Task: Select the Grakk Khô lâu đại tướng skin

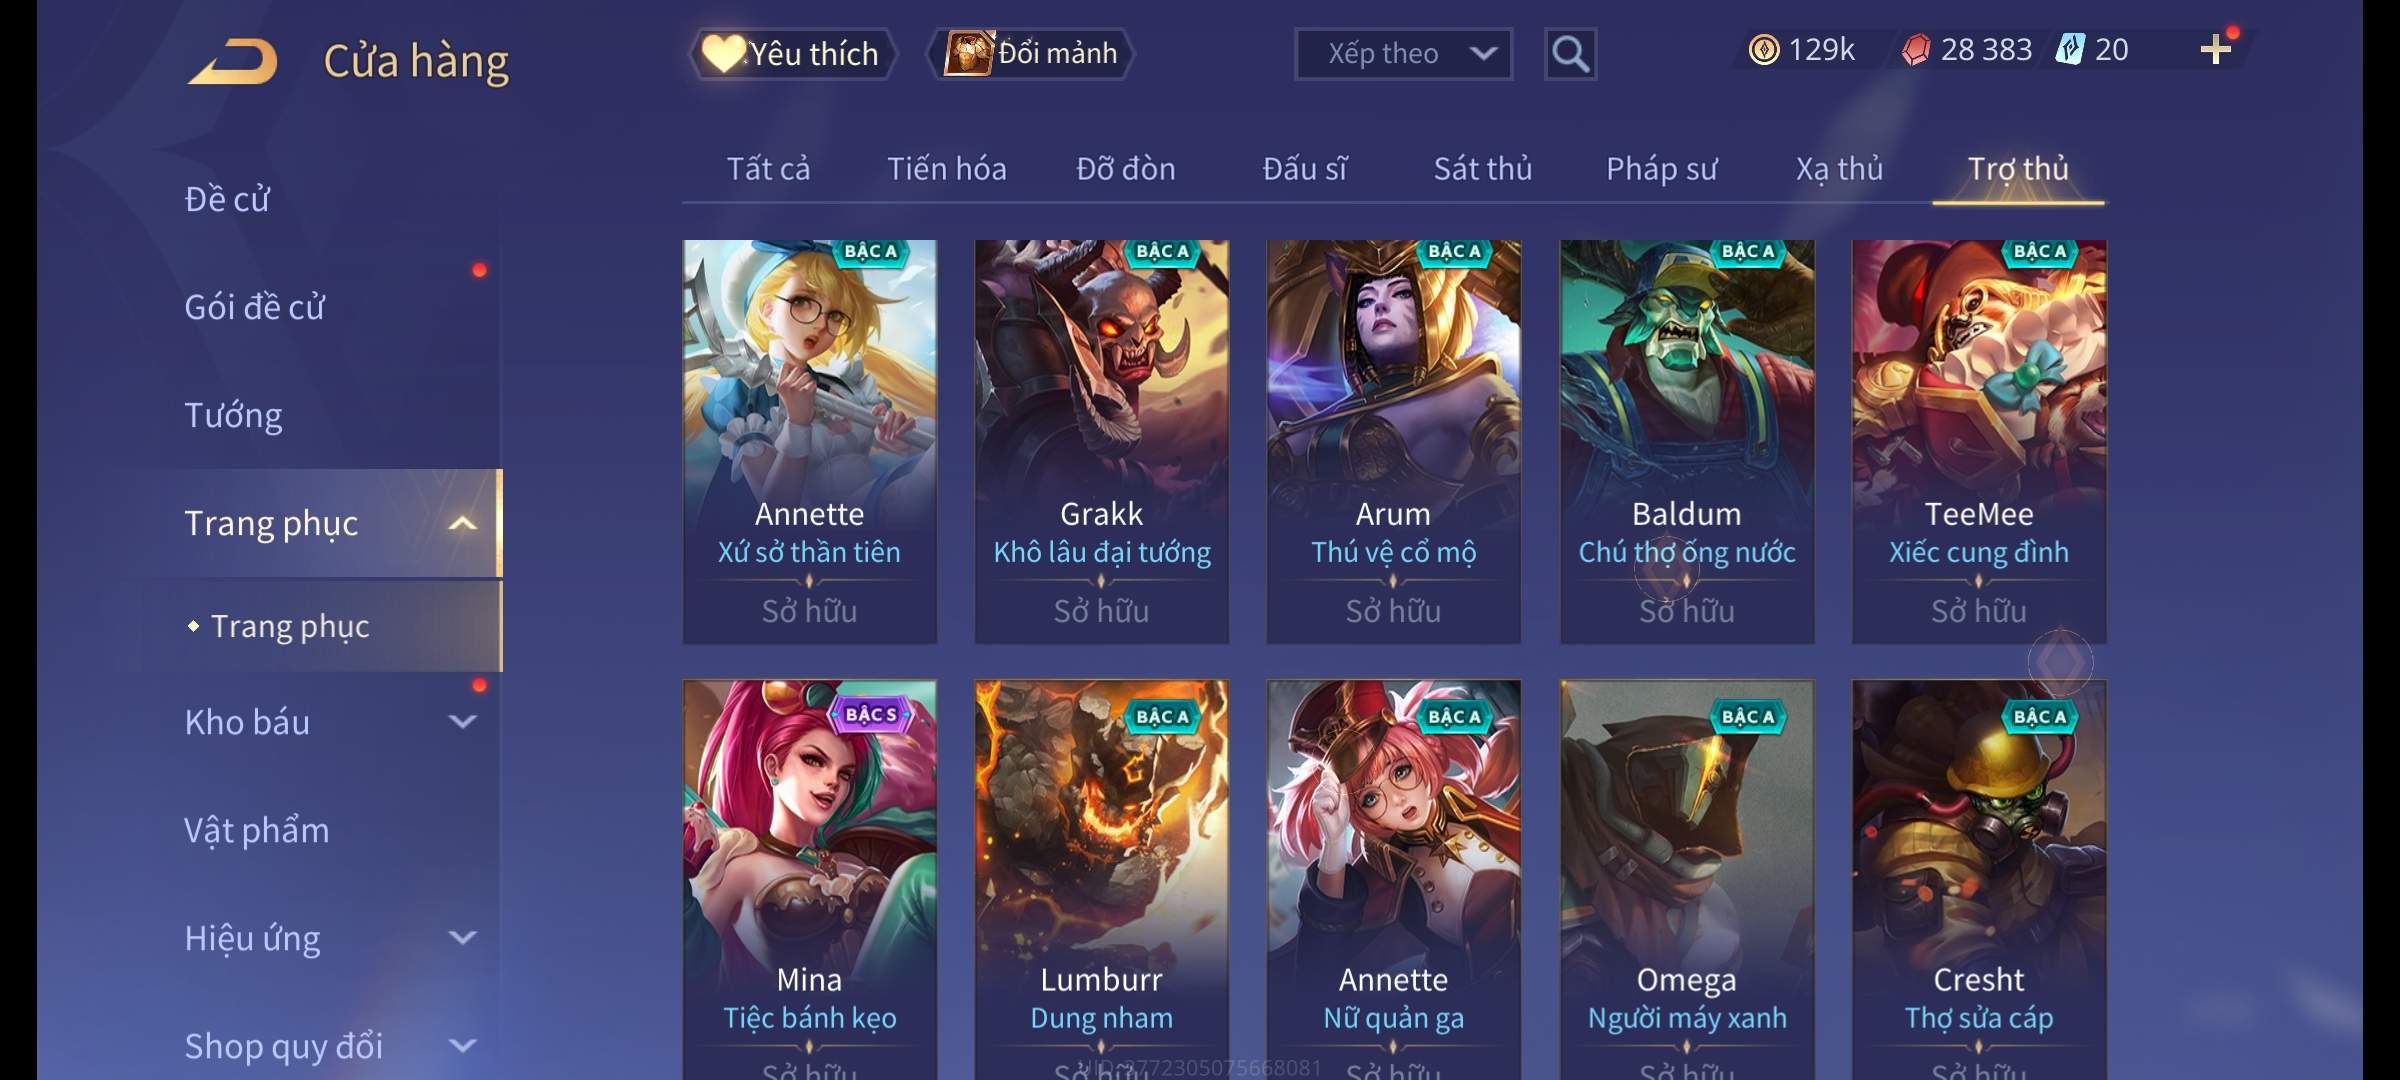Action: pos(1101,441)
